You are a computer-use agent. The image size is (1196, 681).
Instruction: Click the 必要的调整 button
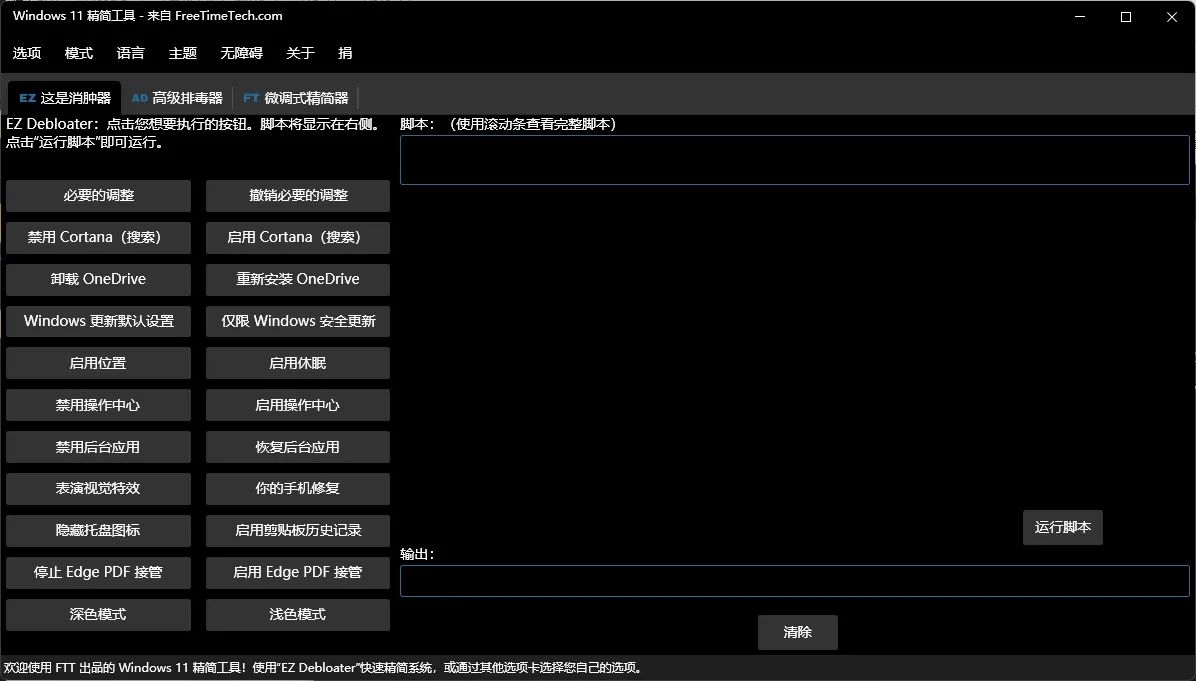point(98,196)
